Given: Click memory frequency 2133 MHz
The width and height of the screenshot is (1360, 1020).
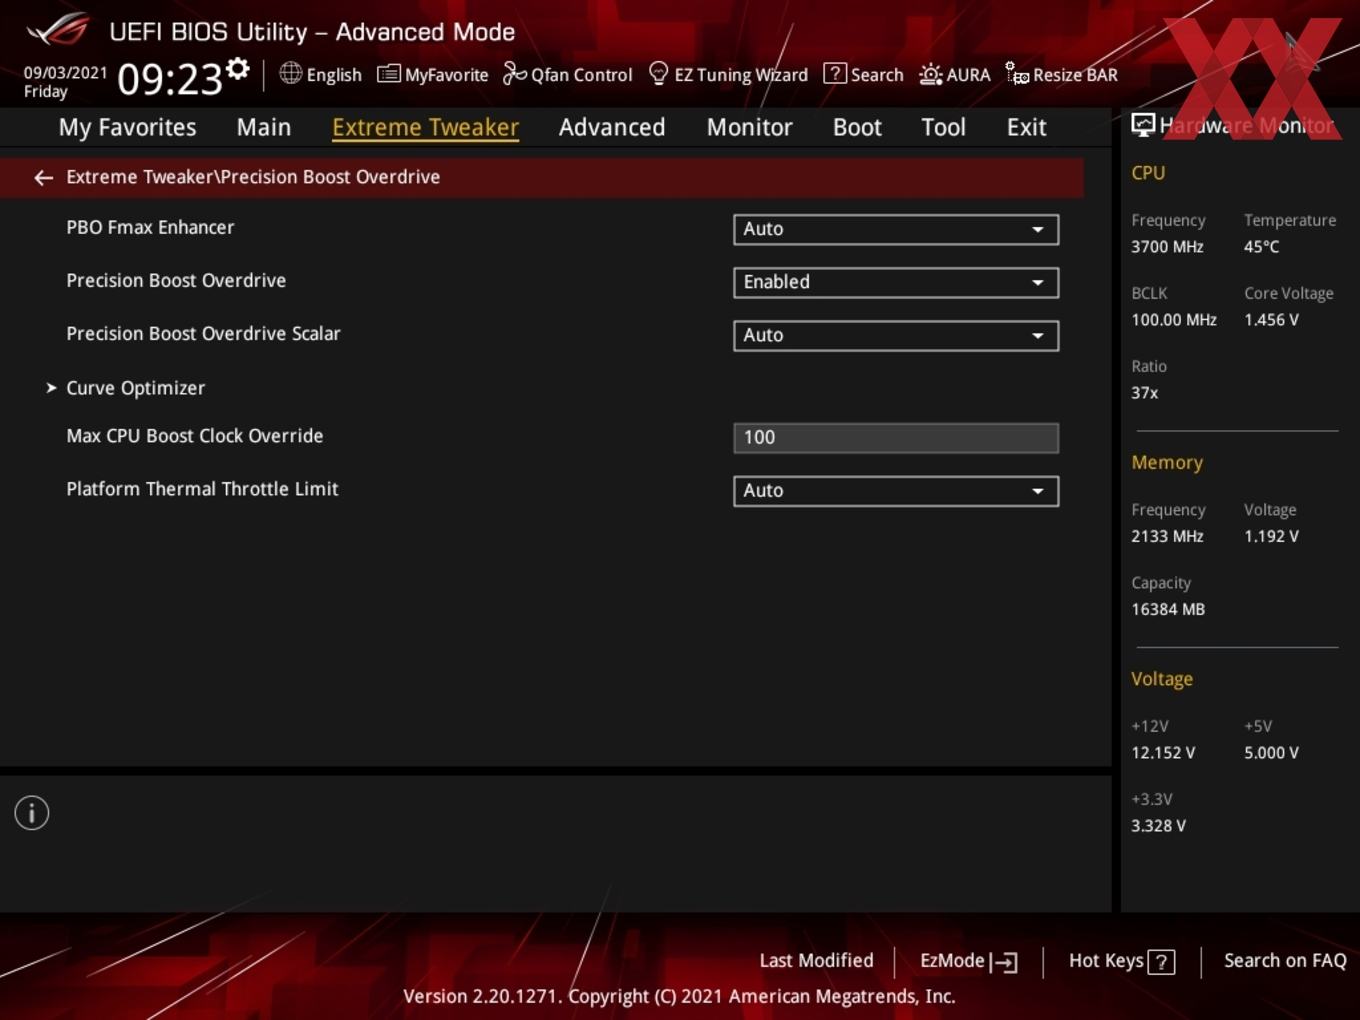Looking at the screenshot, I should tap(1167, 536).
